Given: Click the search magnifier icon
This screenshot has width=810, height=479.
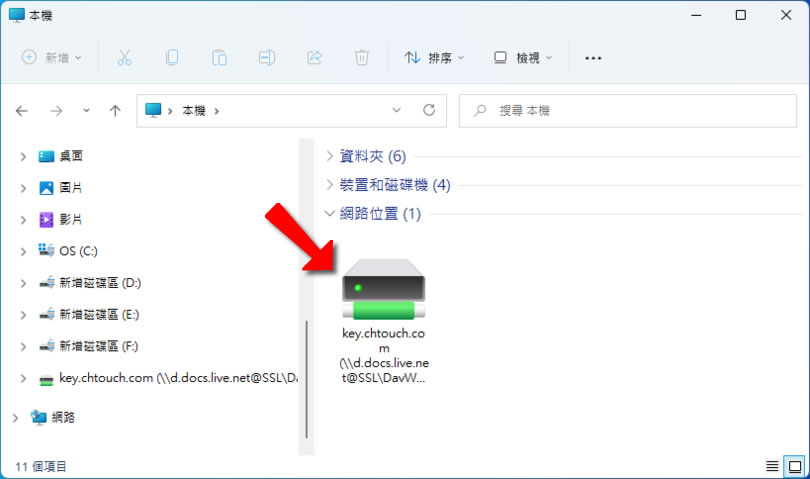Looking at the screenshot, I should pos(480,110).
